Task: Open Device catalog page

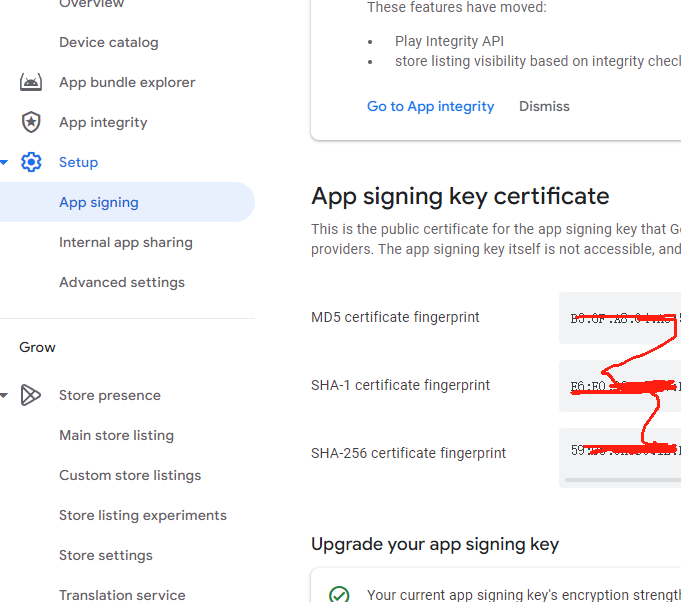Action: point(109,43)
